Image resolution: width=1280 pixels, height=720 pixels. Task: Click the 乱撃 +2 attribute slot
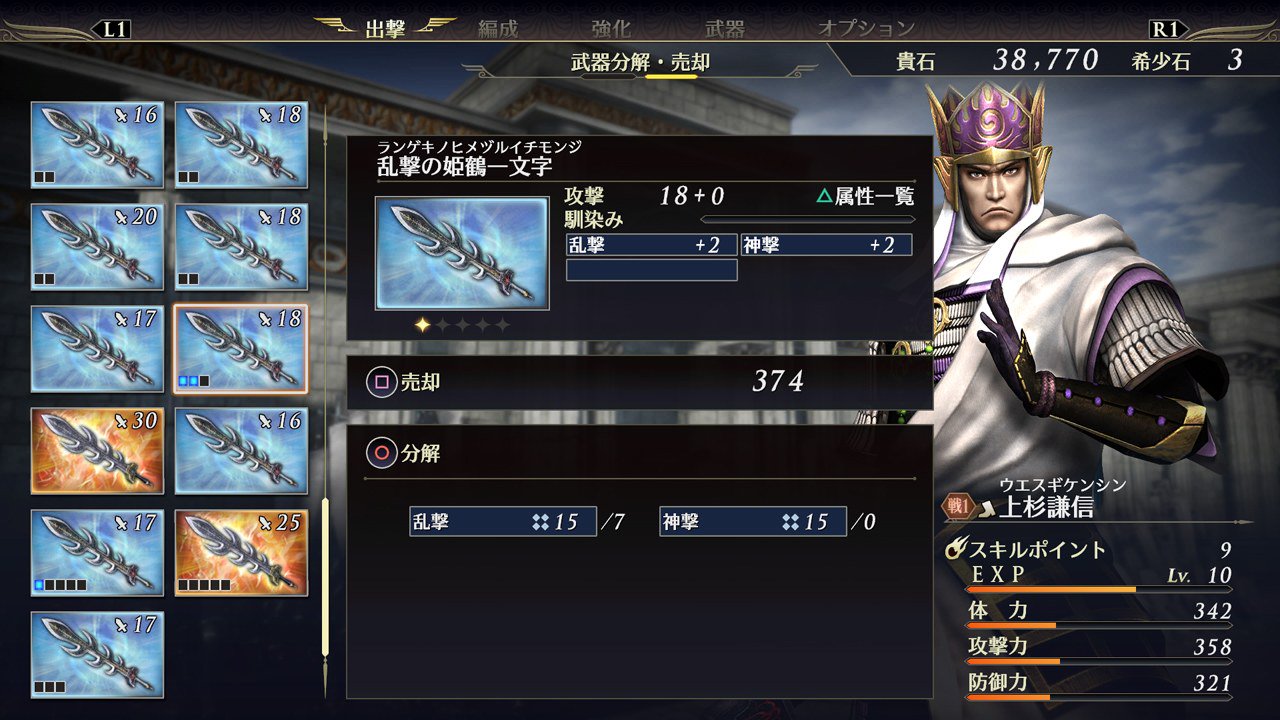coord(652,245)
